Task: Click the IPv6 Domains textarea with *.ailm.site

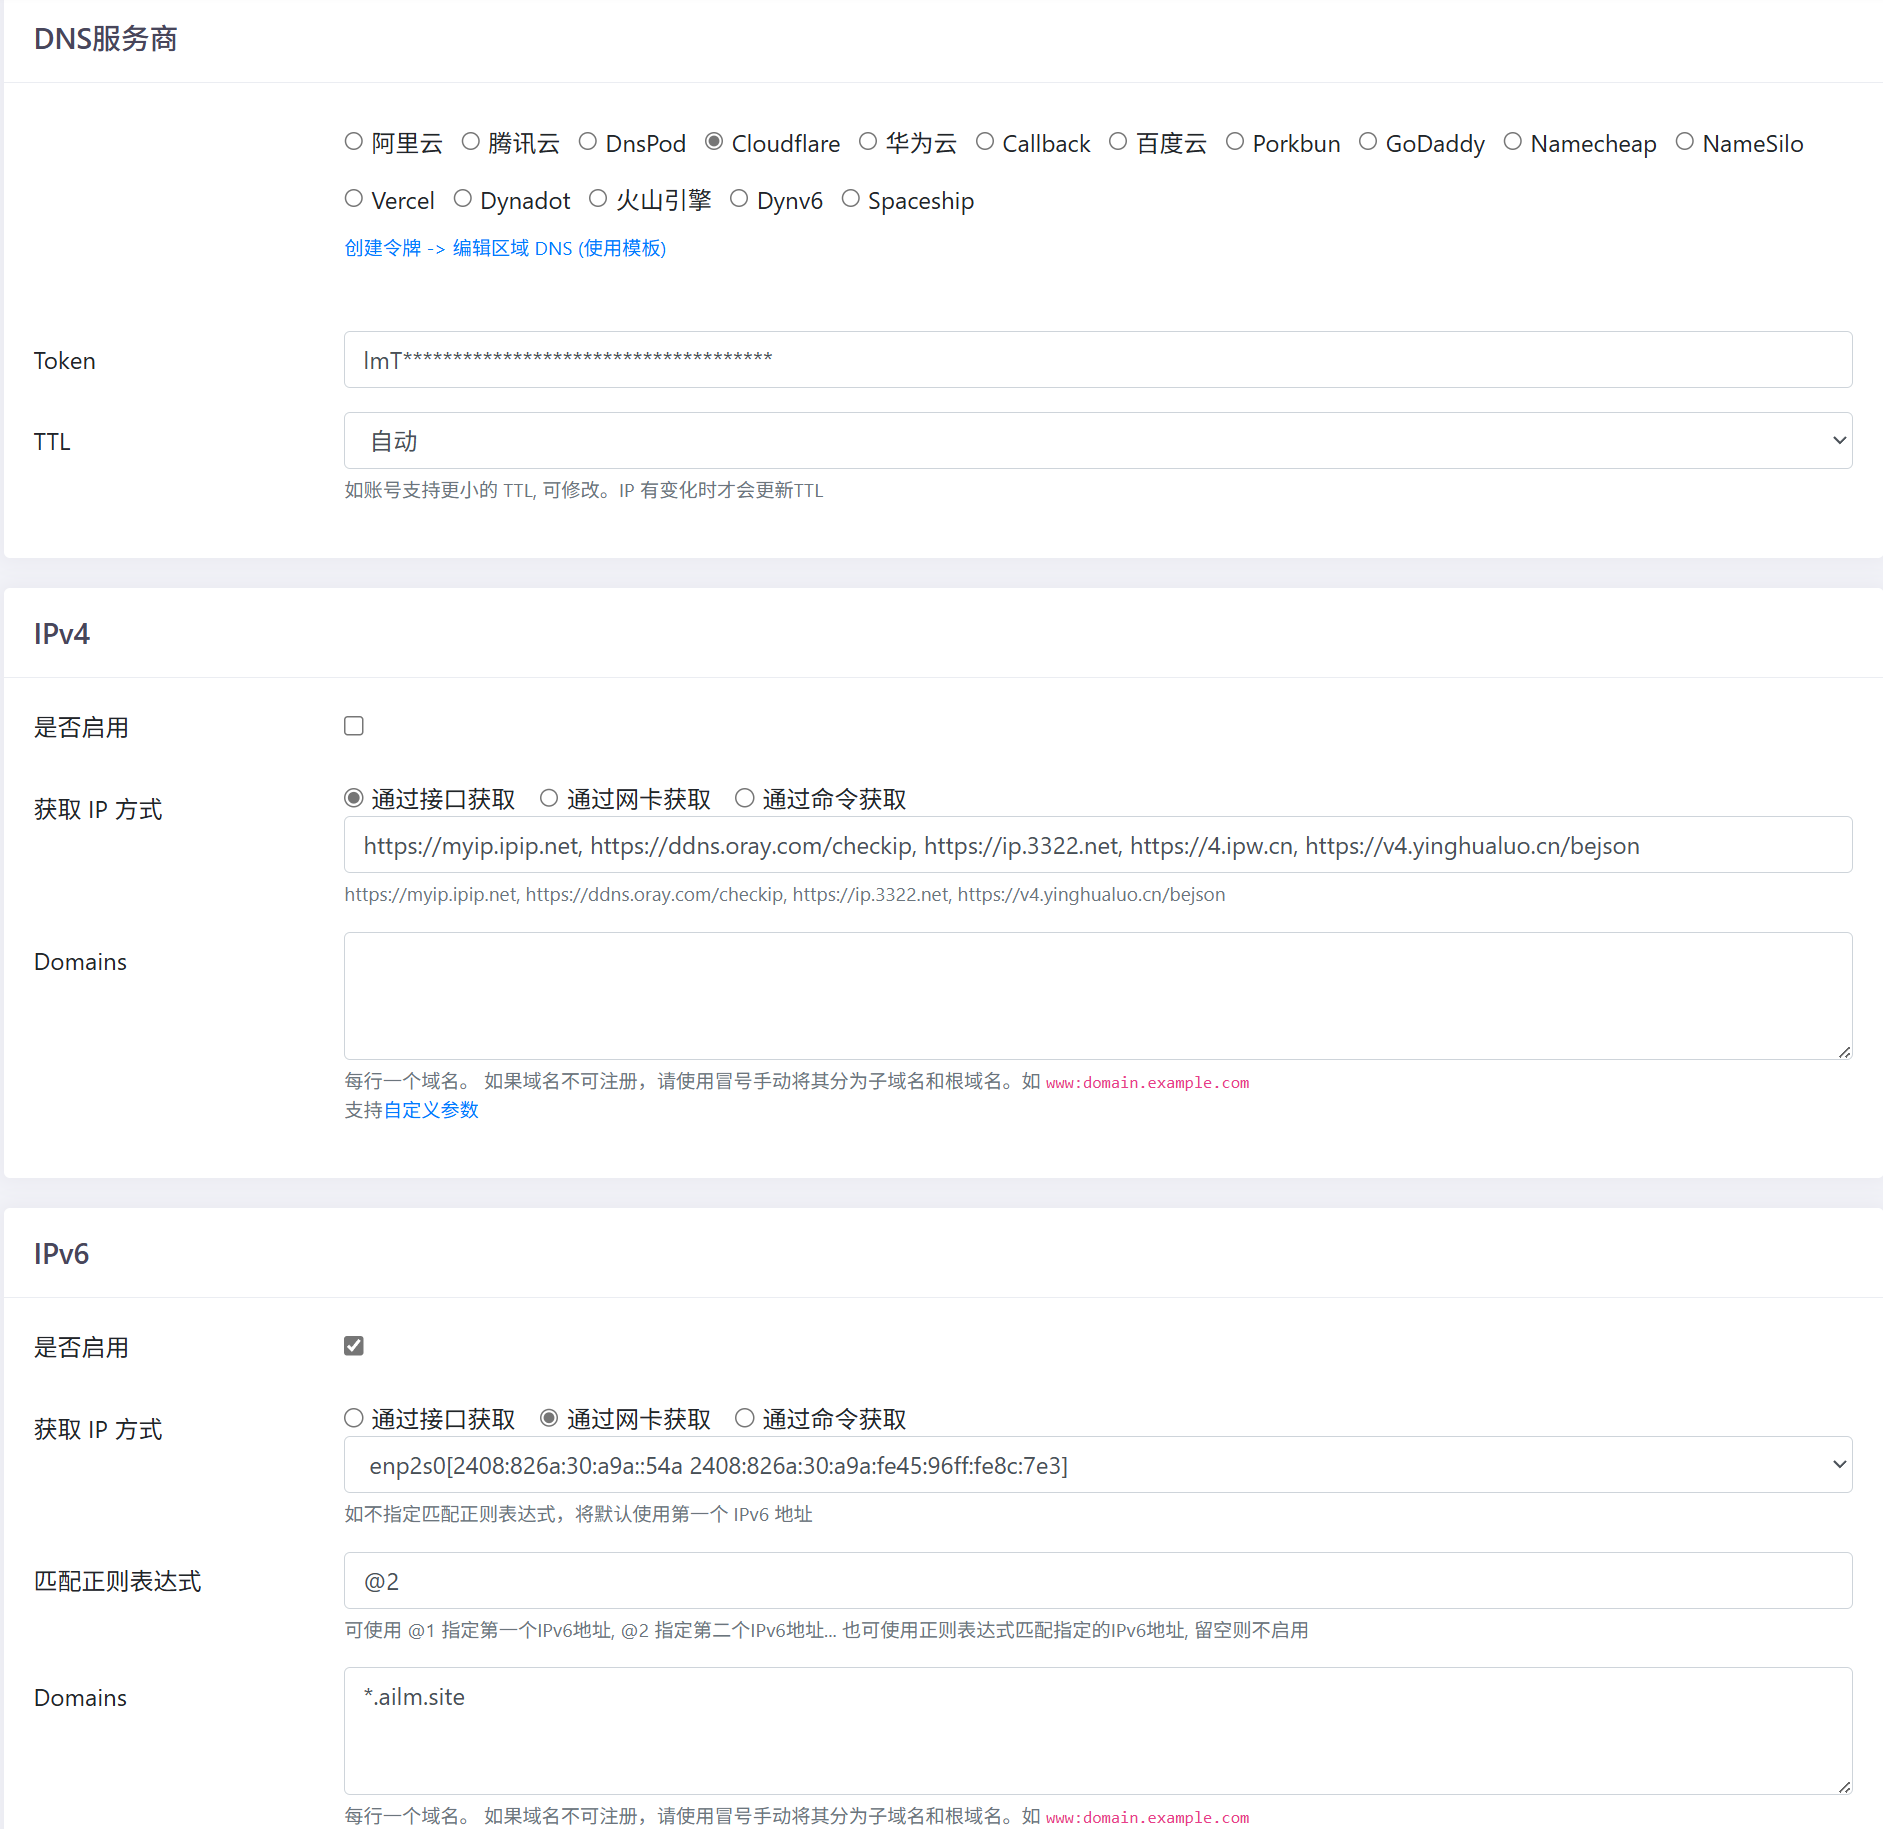Action: click(x=1097, y=1731)
